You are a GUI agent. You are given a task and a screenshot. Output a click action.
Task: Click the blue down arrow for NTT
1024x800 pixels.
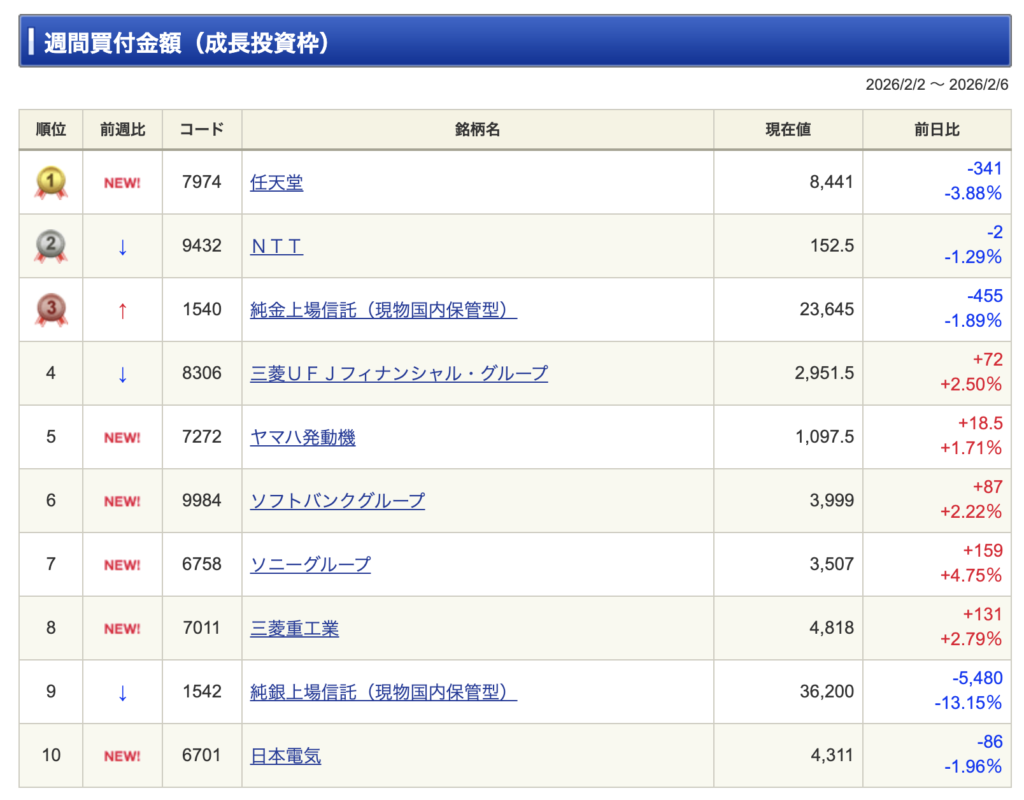point(122,246)
